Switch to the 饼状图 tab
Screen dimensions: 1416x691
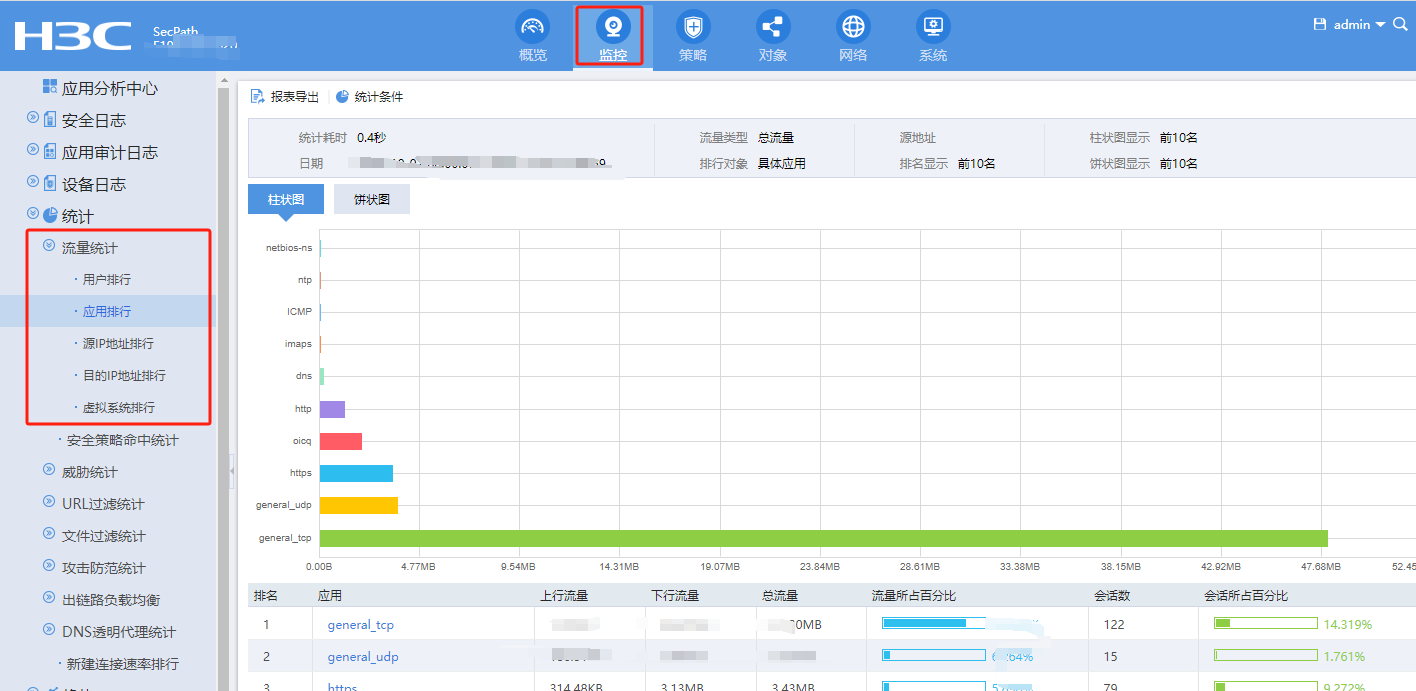coord(372,199)
